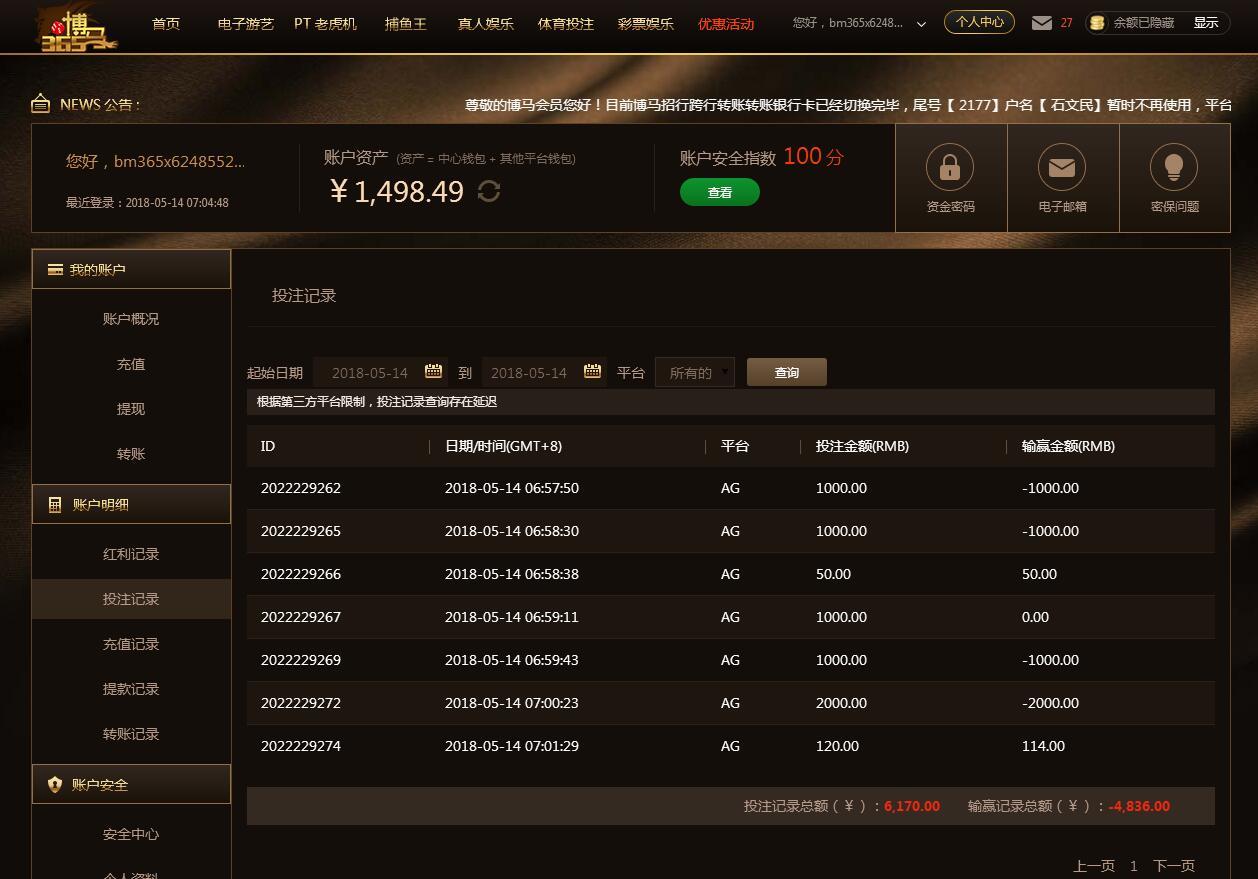The image size is (1258, 879).
Task: Select bet record ID 2022229267
Action: [301, 617]
